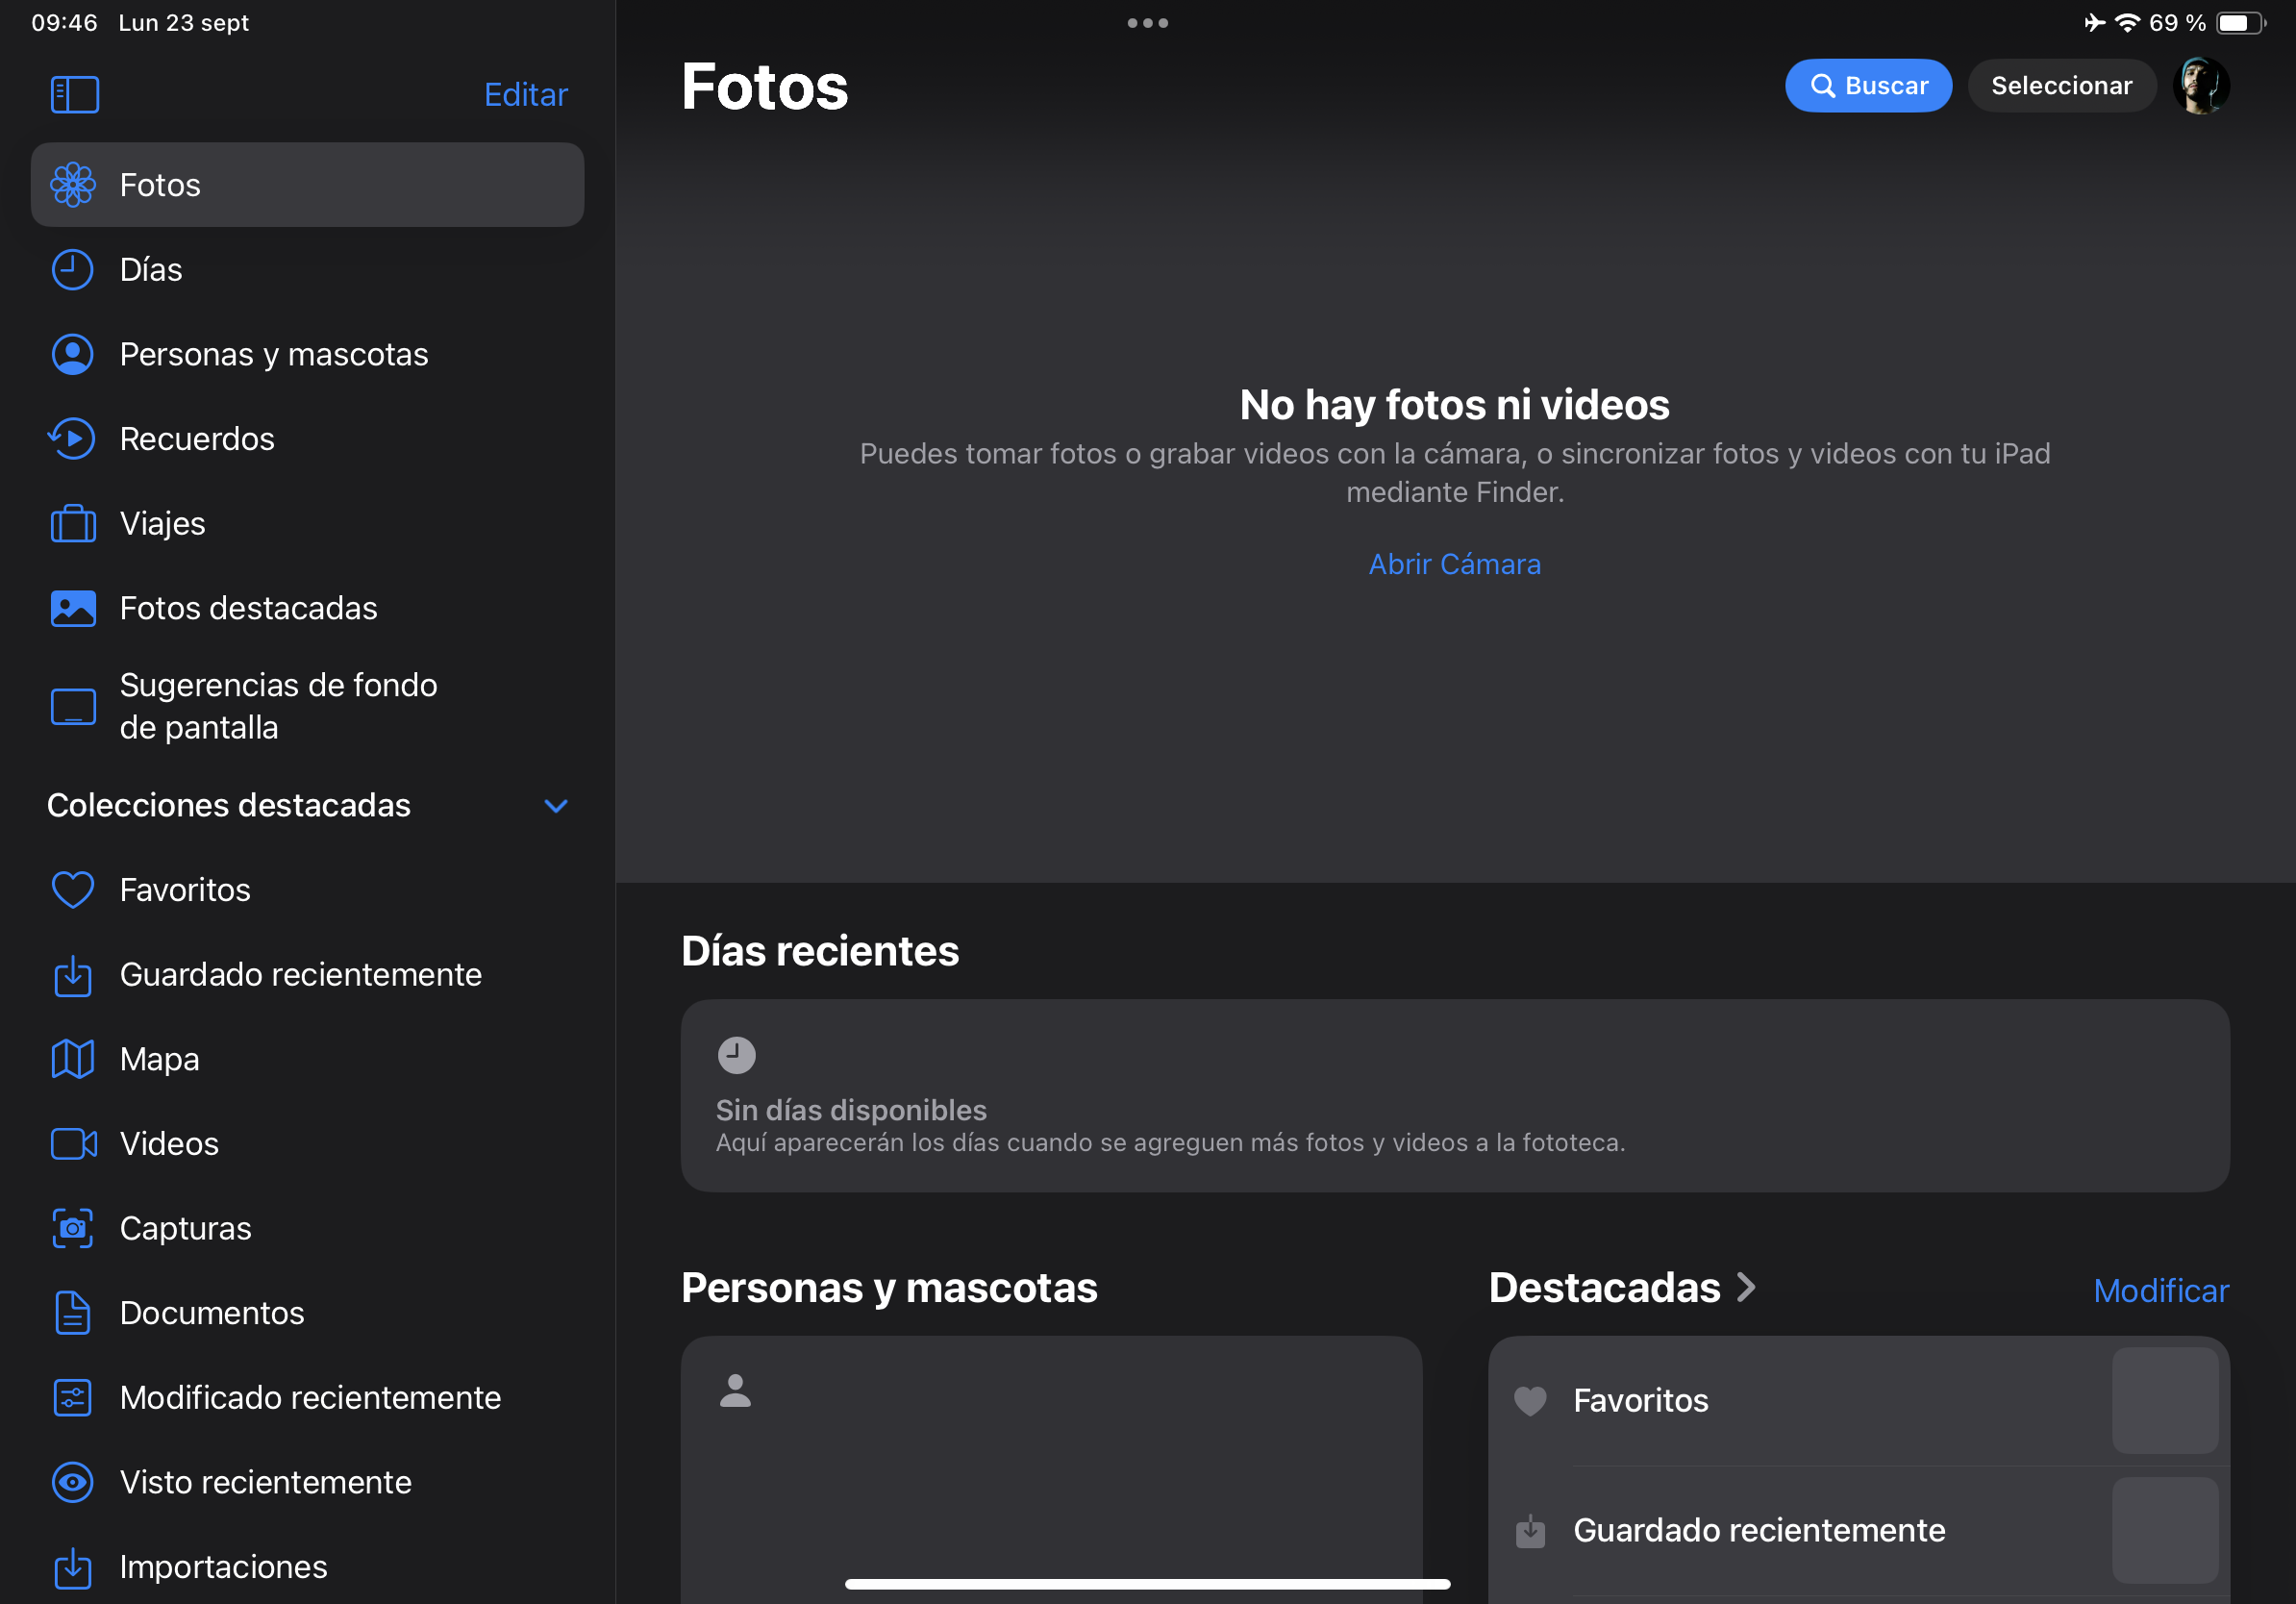Open the Viajes suitcase icon
This screenshot has width=2296, height=1604.
coord(73,524)
